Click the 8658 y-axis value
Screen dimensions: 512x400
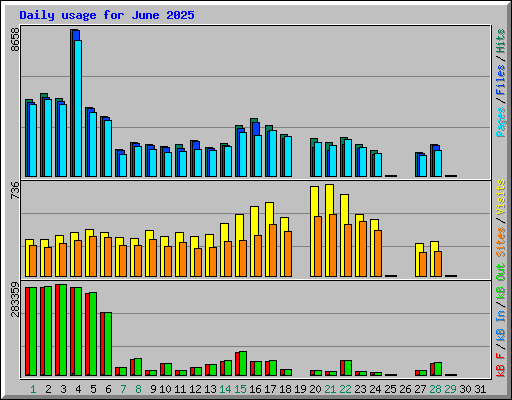(15, 39)
